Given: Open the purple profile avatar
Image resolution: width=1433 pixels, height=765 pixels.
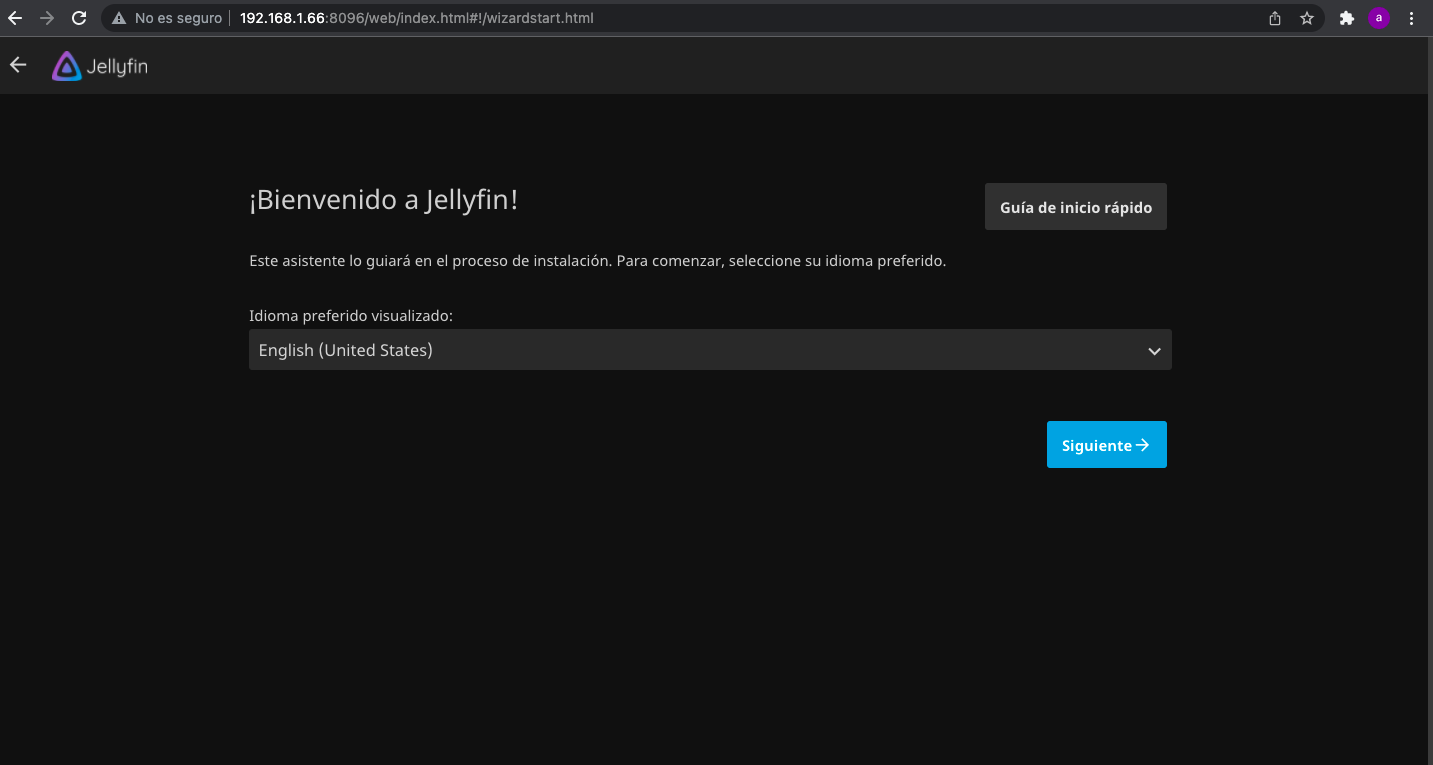Looking at the screenshot, I should point(1379,18).
